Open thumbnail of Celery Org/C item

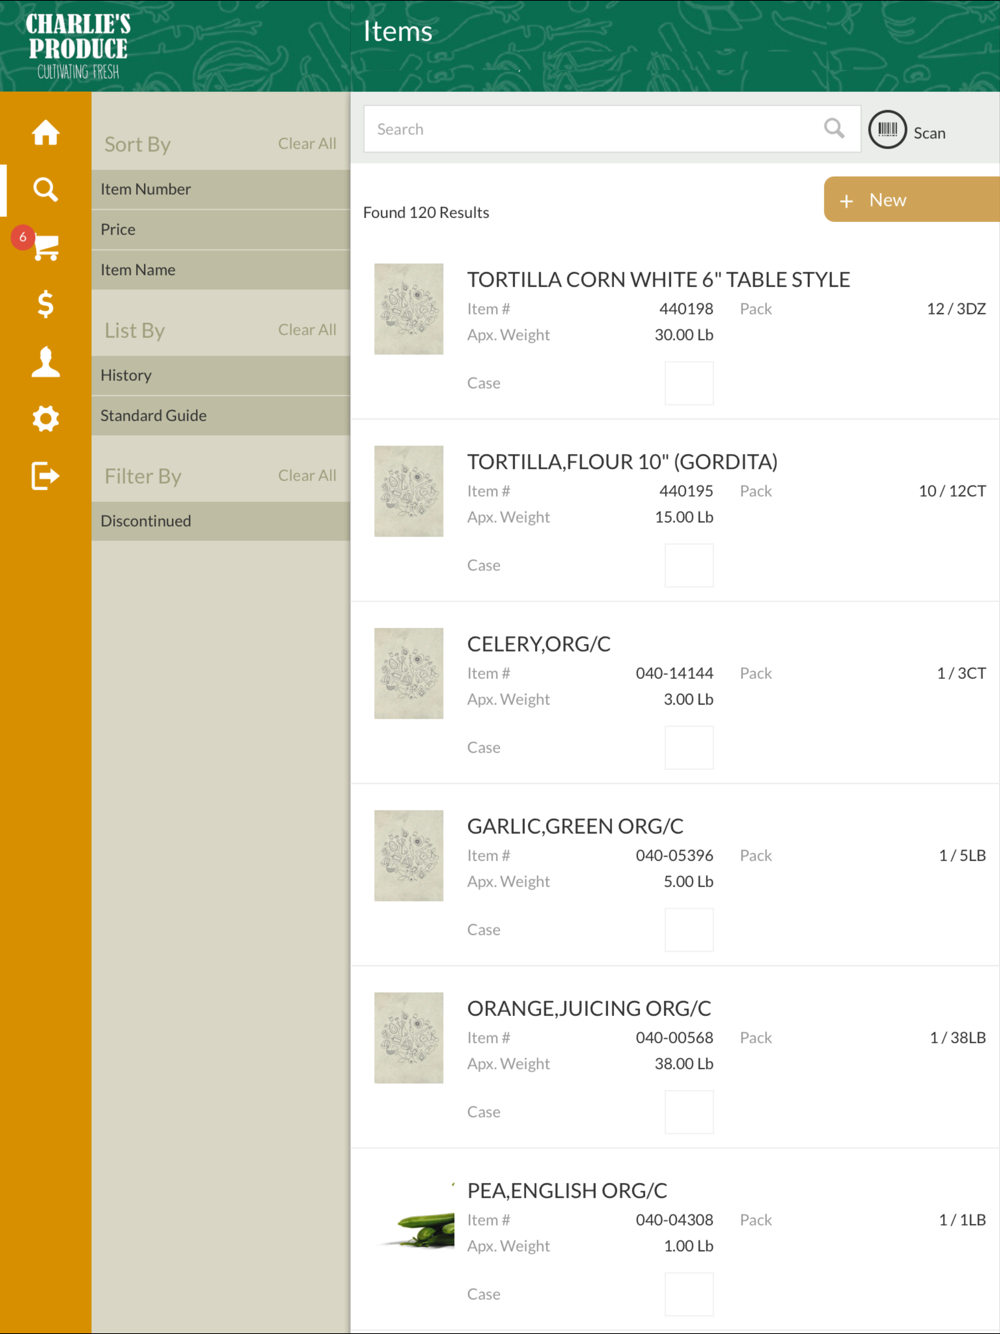coord(409,673)
